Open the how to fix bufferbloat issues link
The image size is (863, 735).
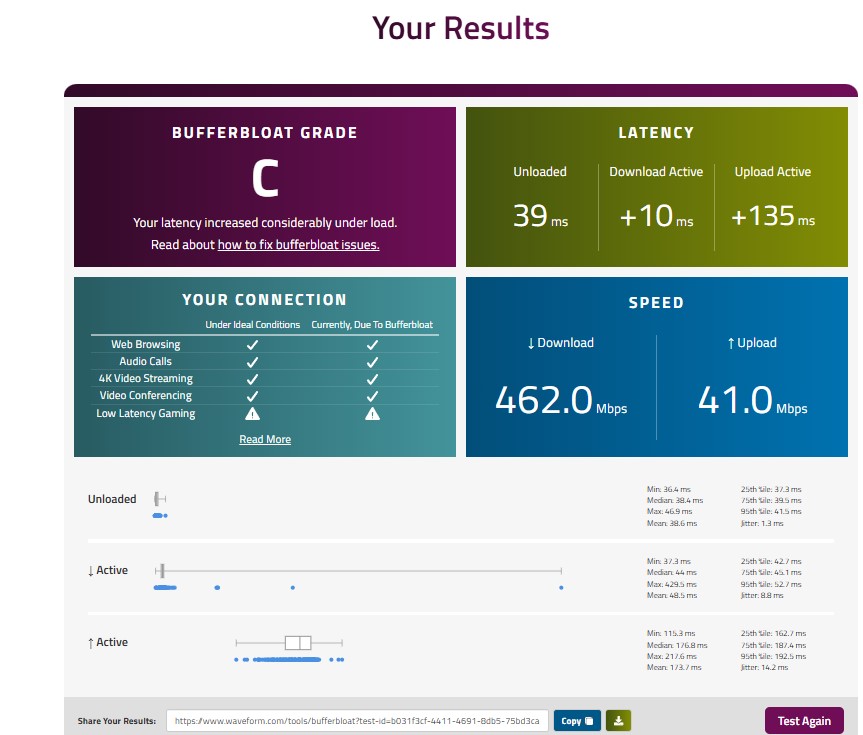[298, 244]
